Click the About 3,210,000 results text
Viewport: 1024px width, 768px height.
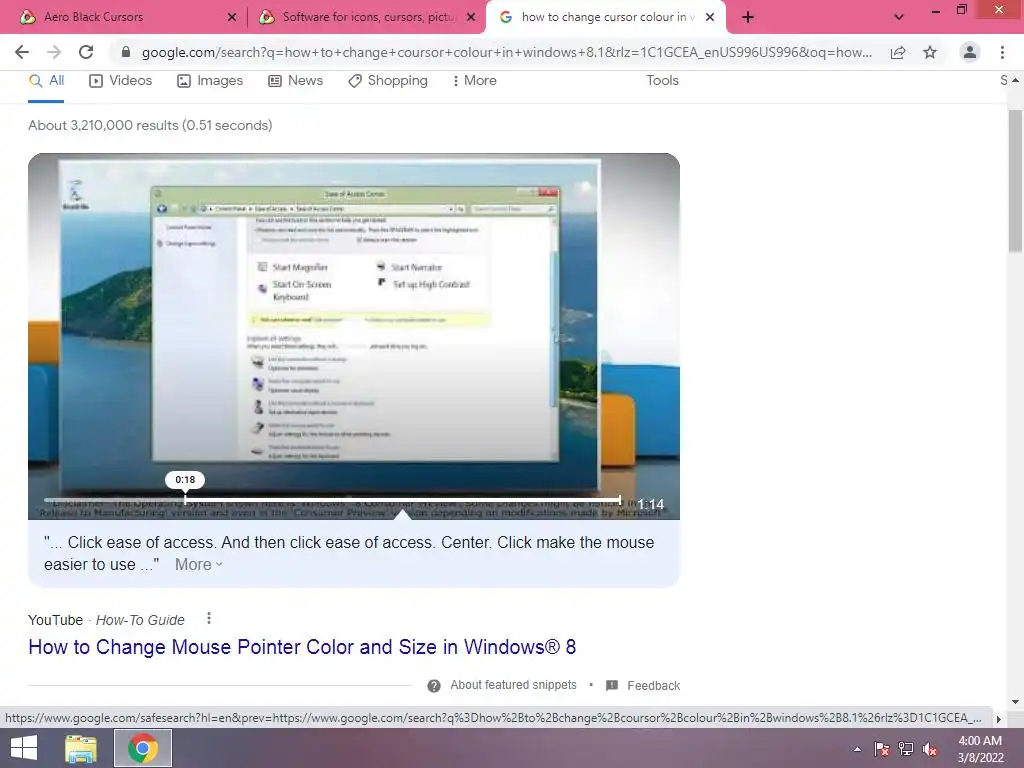point(150,125)
